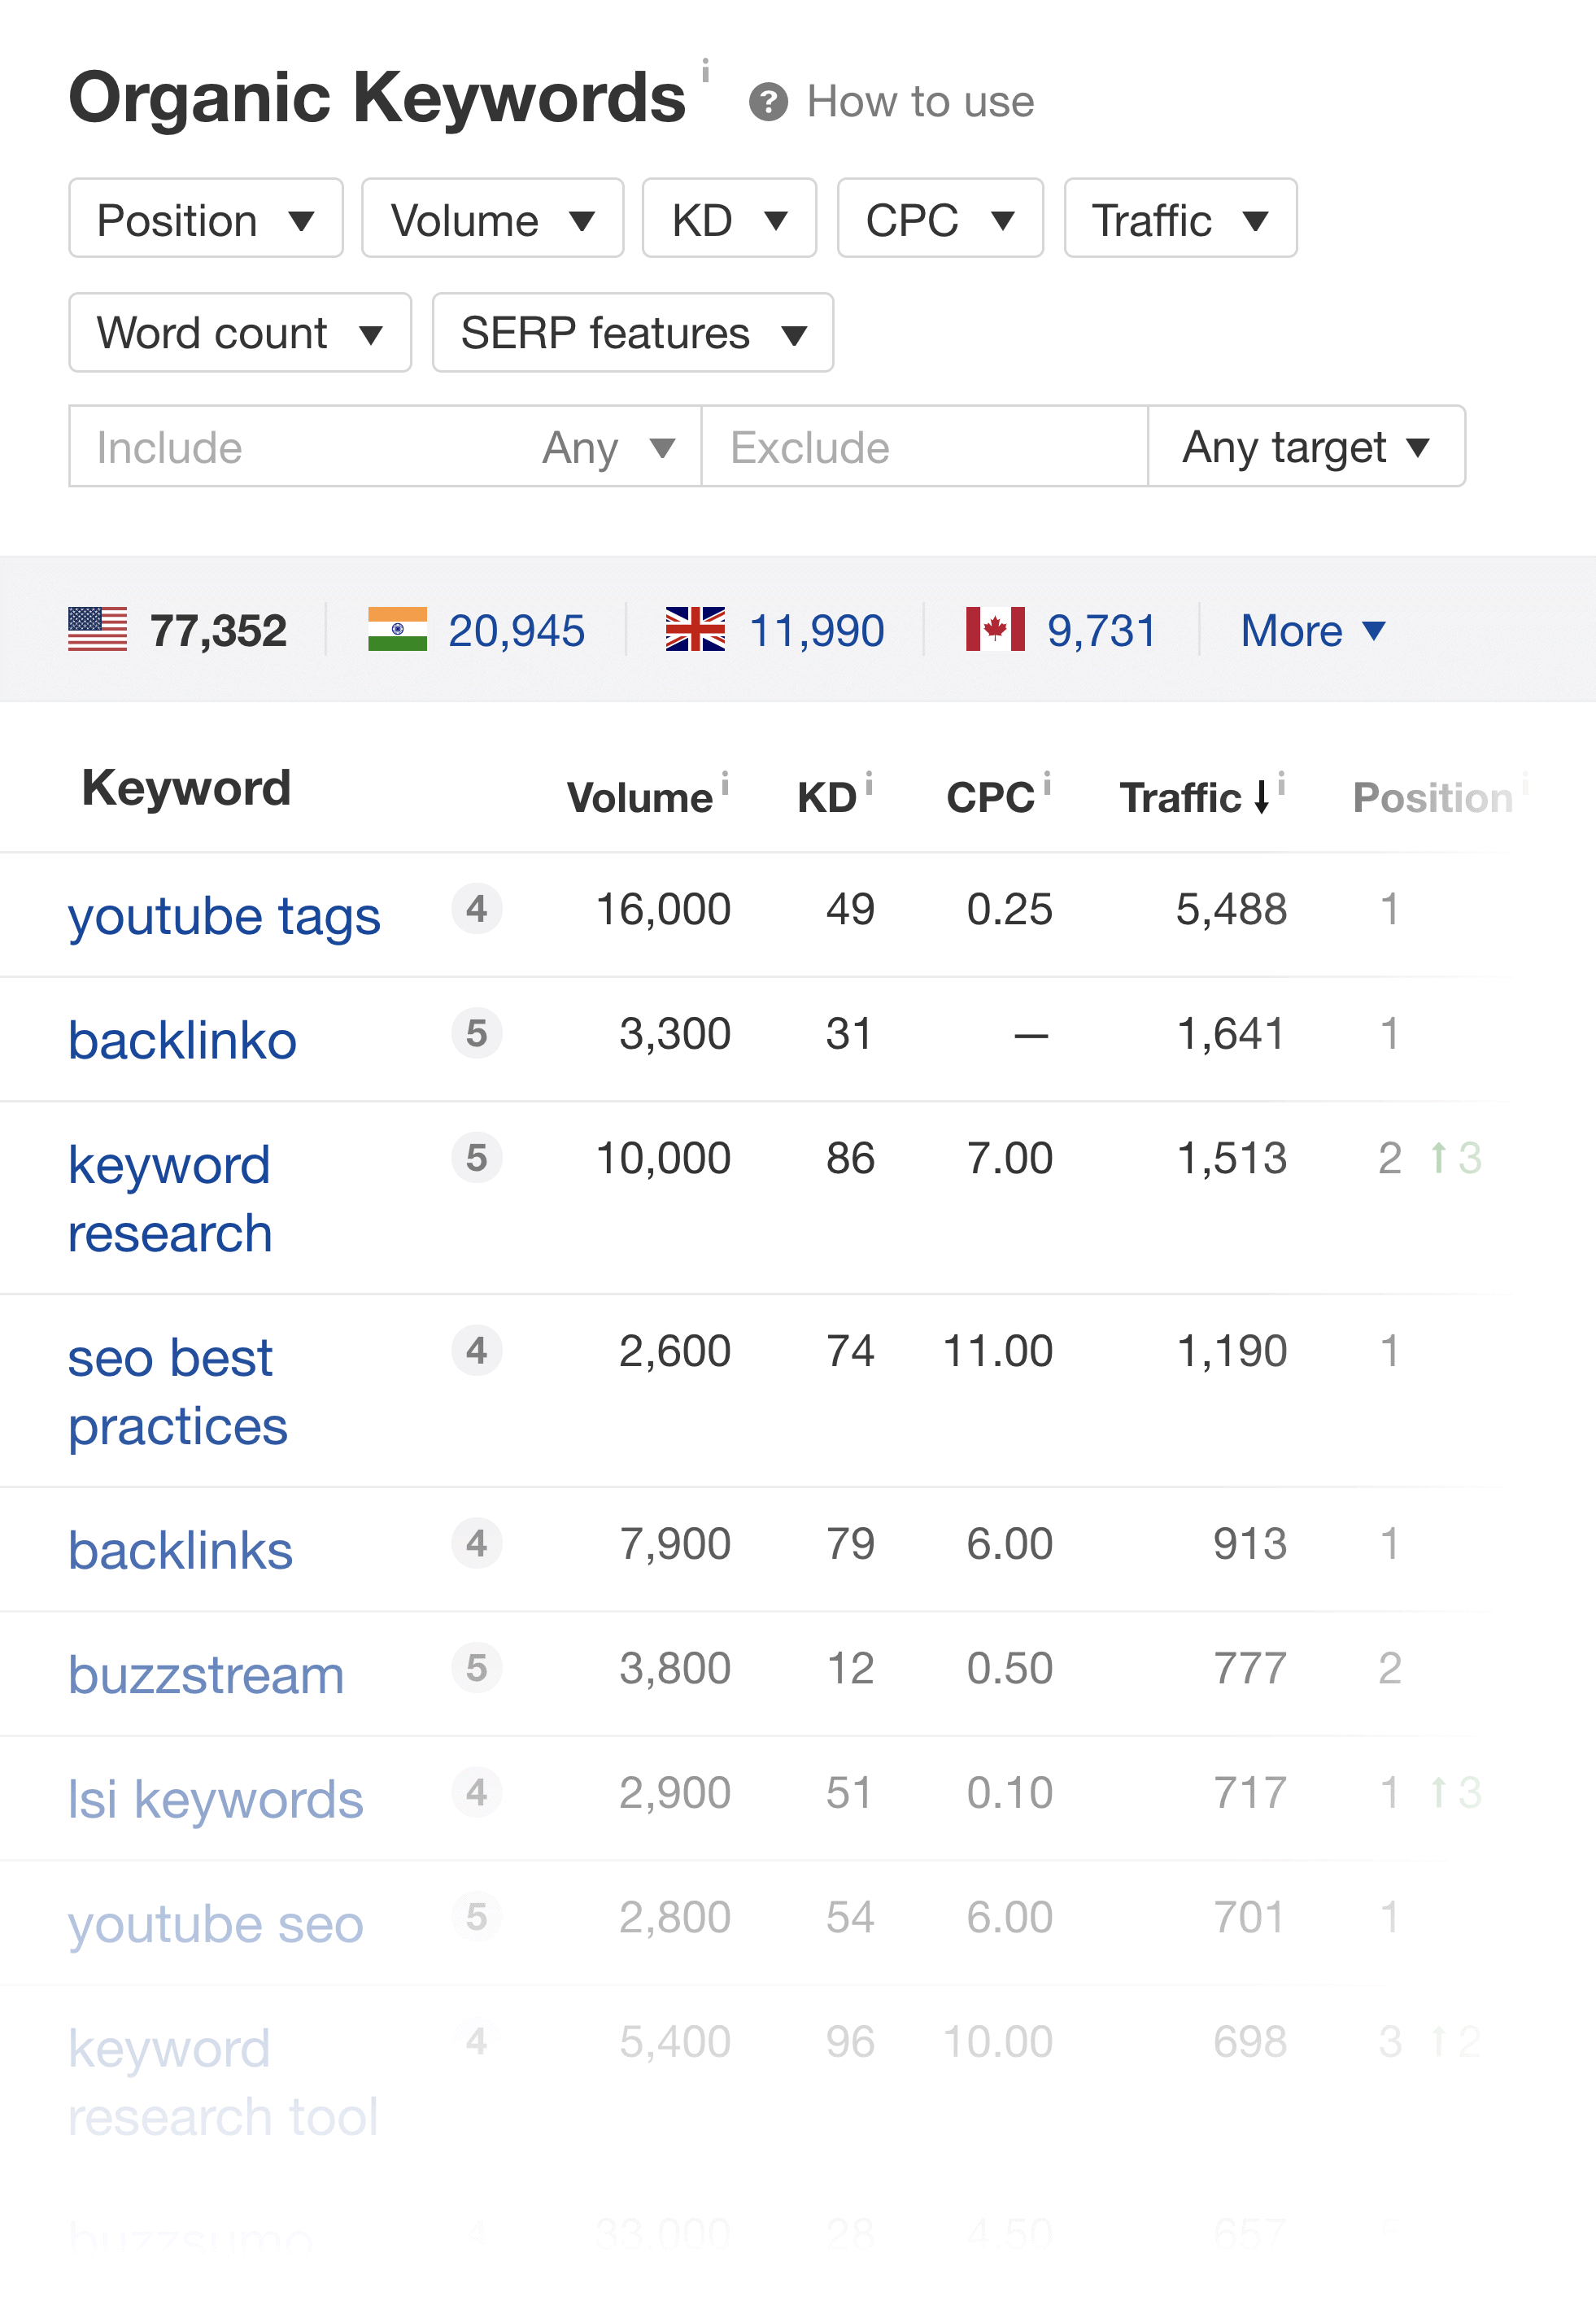Select the UK 11,990 keywords tab
The width and height of the screenshot is (1596, 2305).
click(775, 631)
